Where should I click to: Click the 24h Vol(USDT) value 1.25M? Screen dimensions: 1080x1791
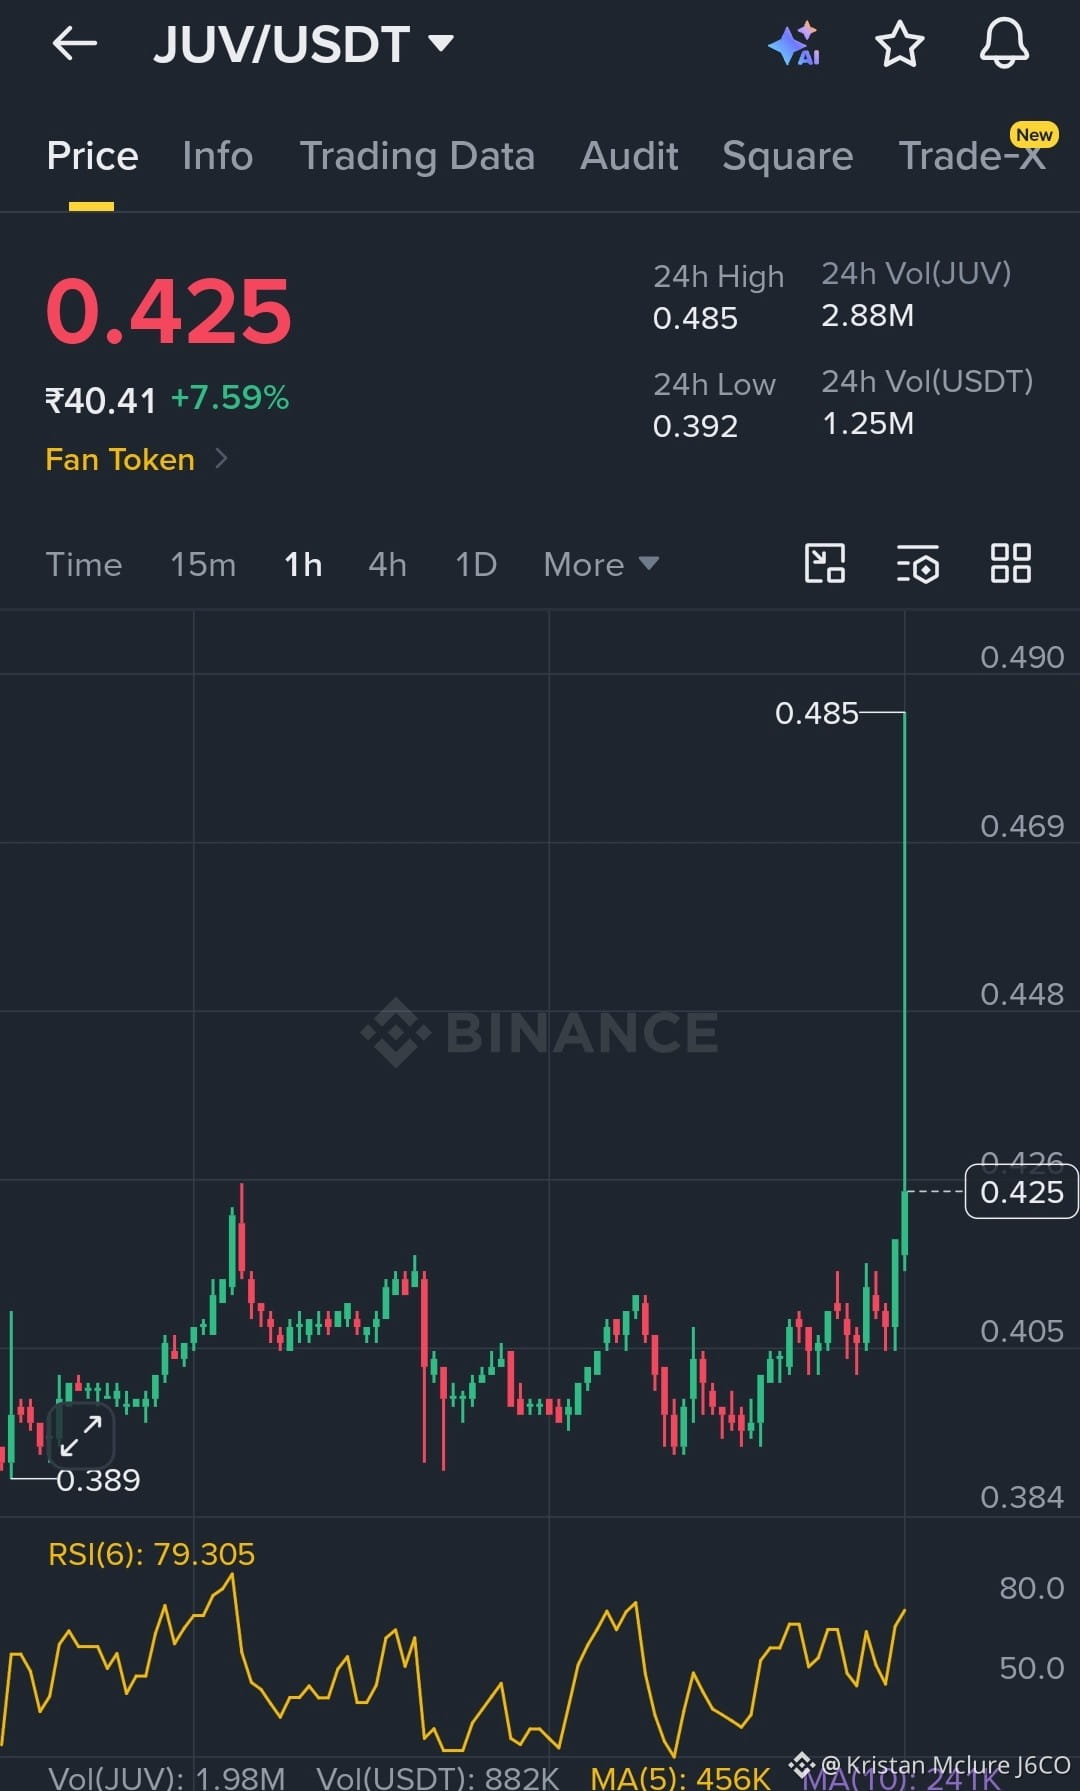click(867, 423)
